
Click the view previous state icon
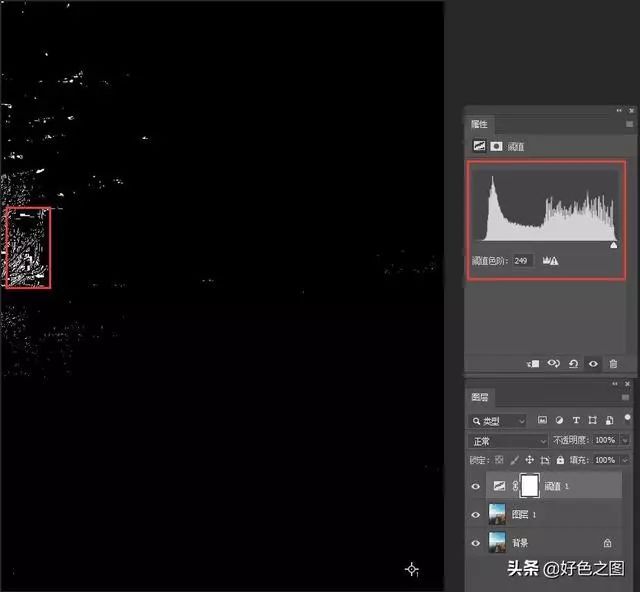(554, 365)
